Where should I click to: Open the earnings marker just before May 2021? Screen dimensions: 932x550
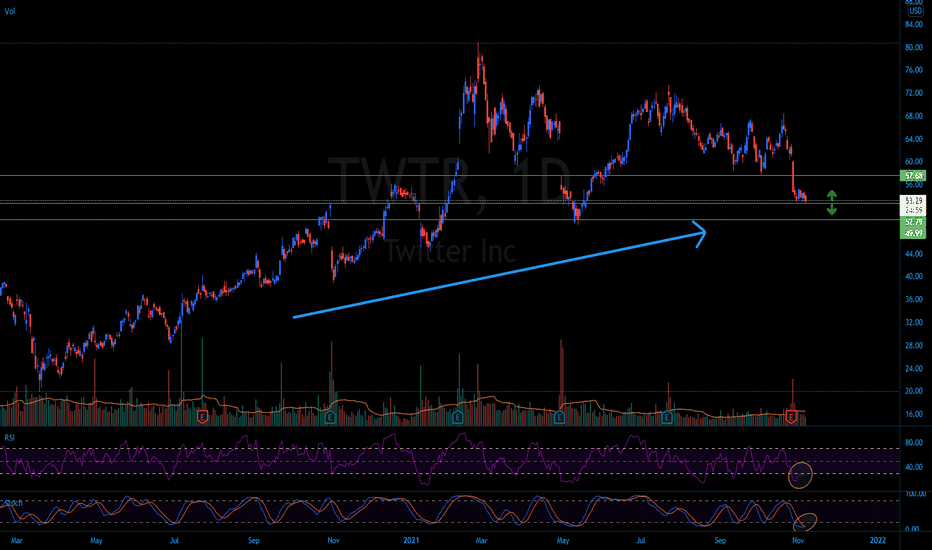point(559,417)
